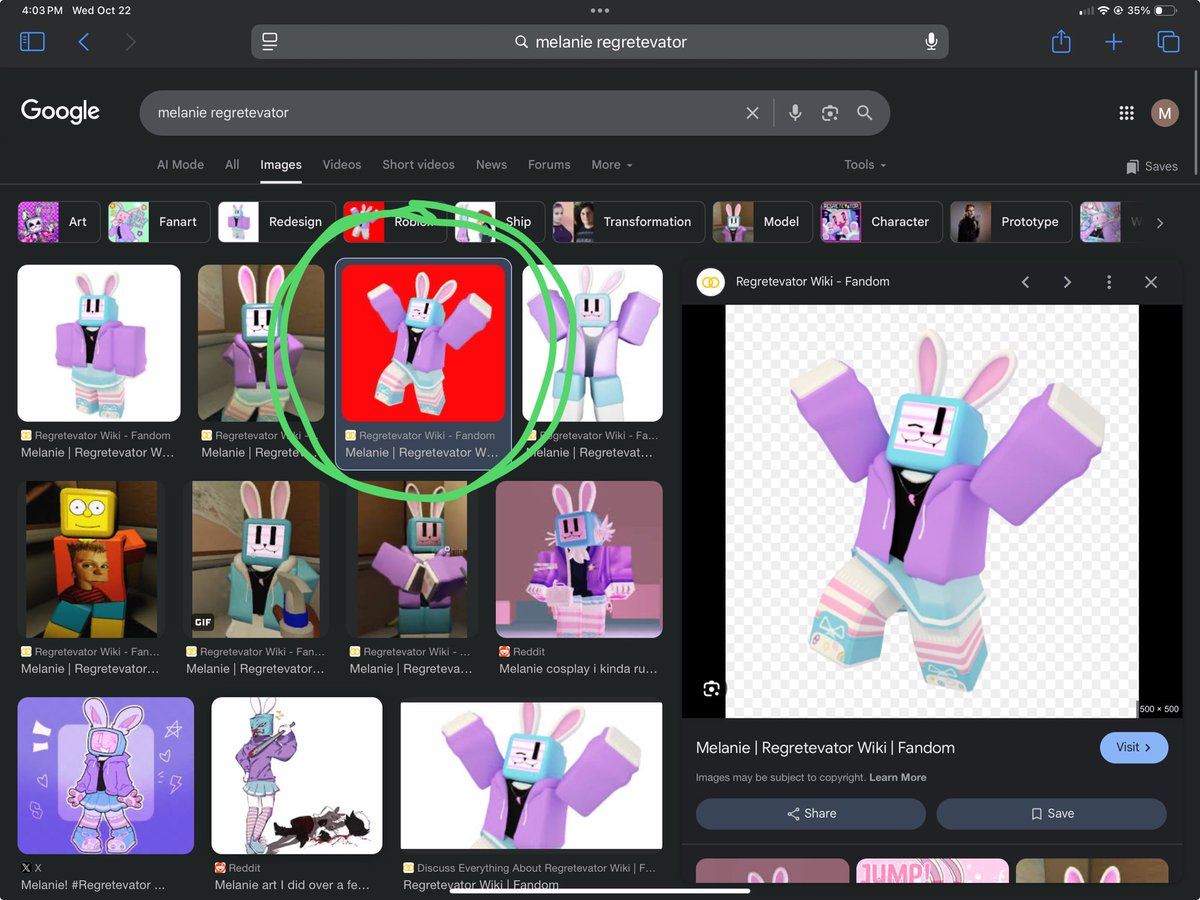Close the image preview panel
Screen dimensions: 1200x900
(x=1151, y=282)
